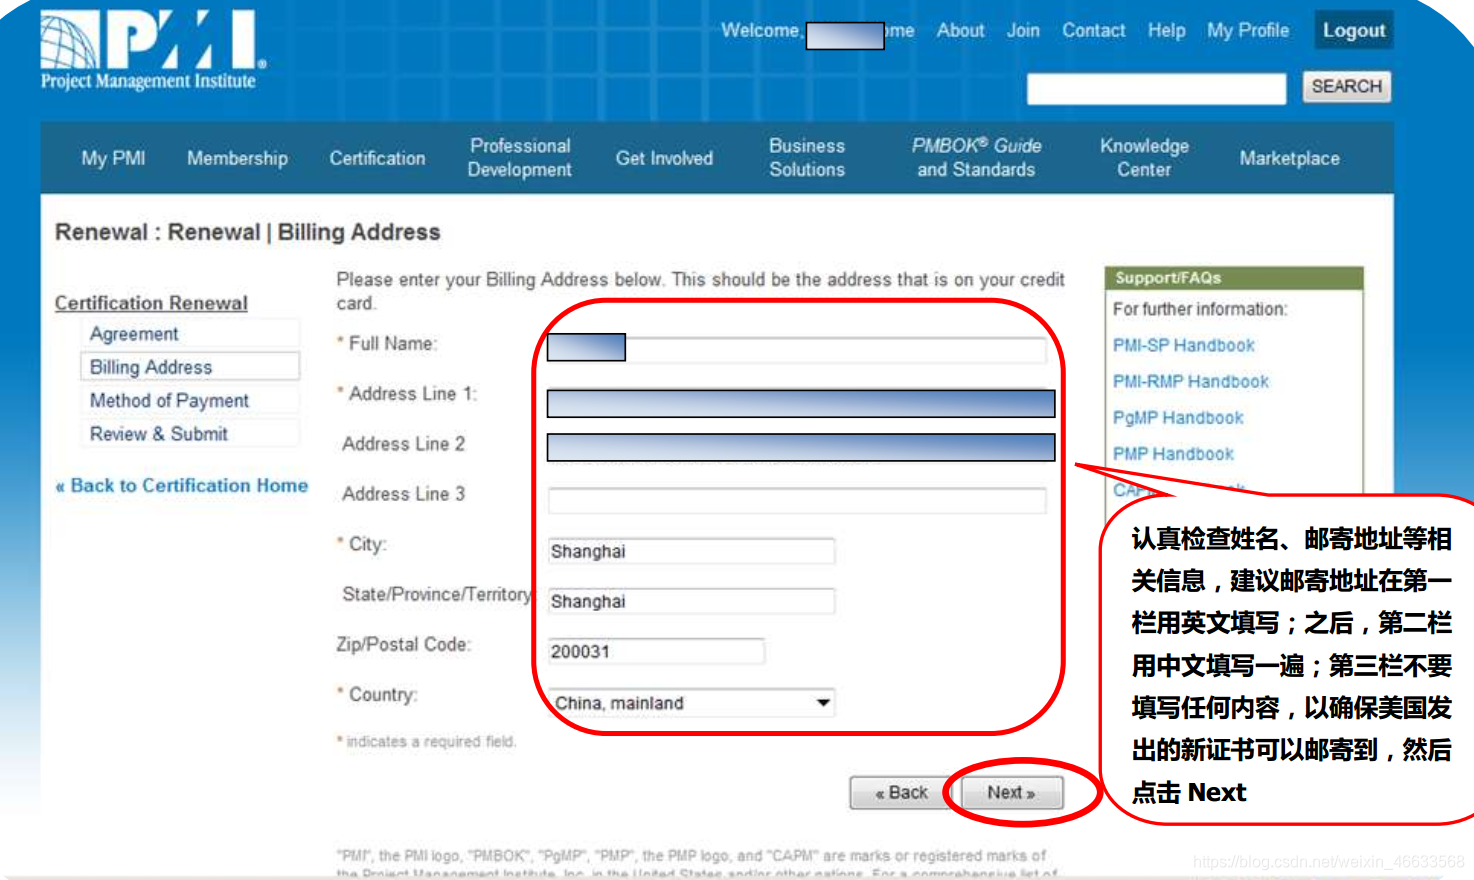Click the Address Line 1 field
Screen dimensions: 1474x880
click(x=800, y=403)
